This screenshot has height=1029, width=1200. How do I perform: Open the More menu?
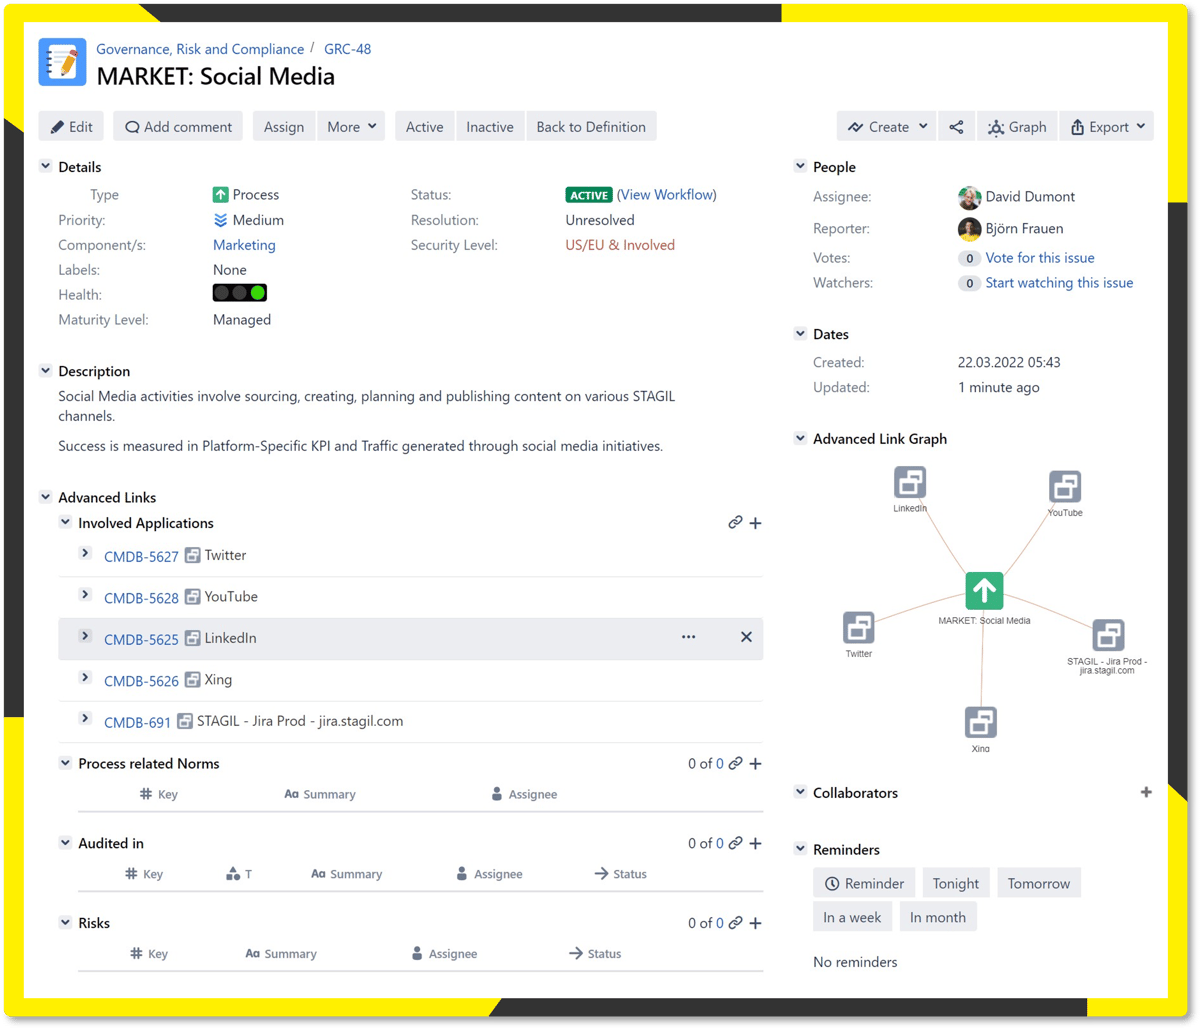tap(351, 127)
